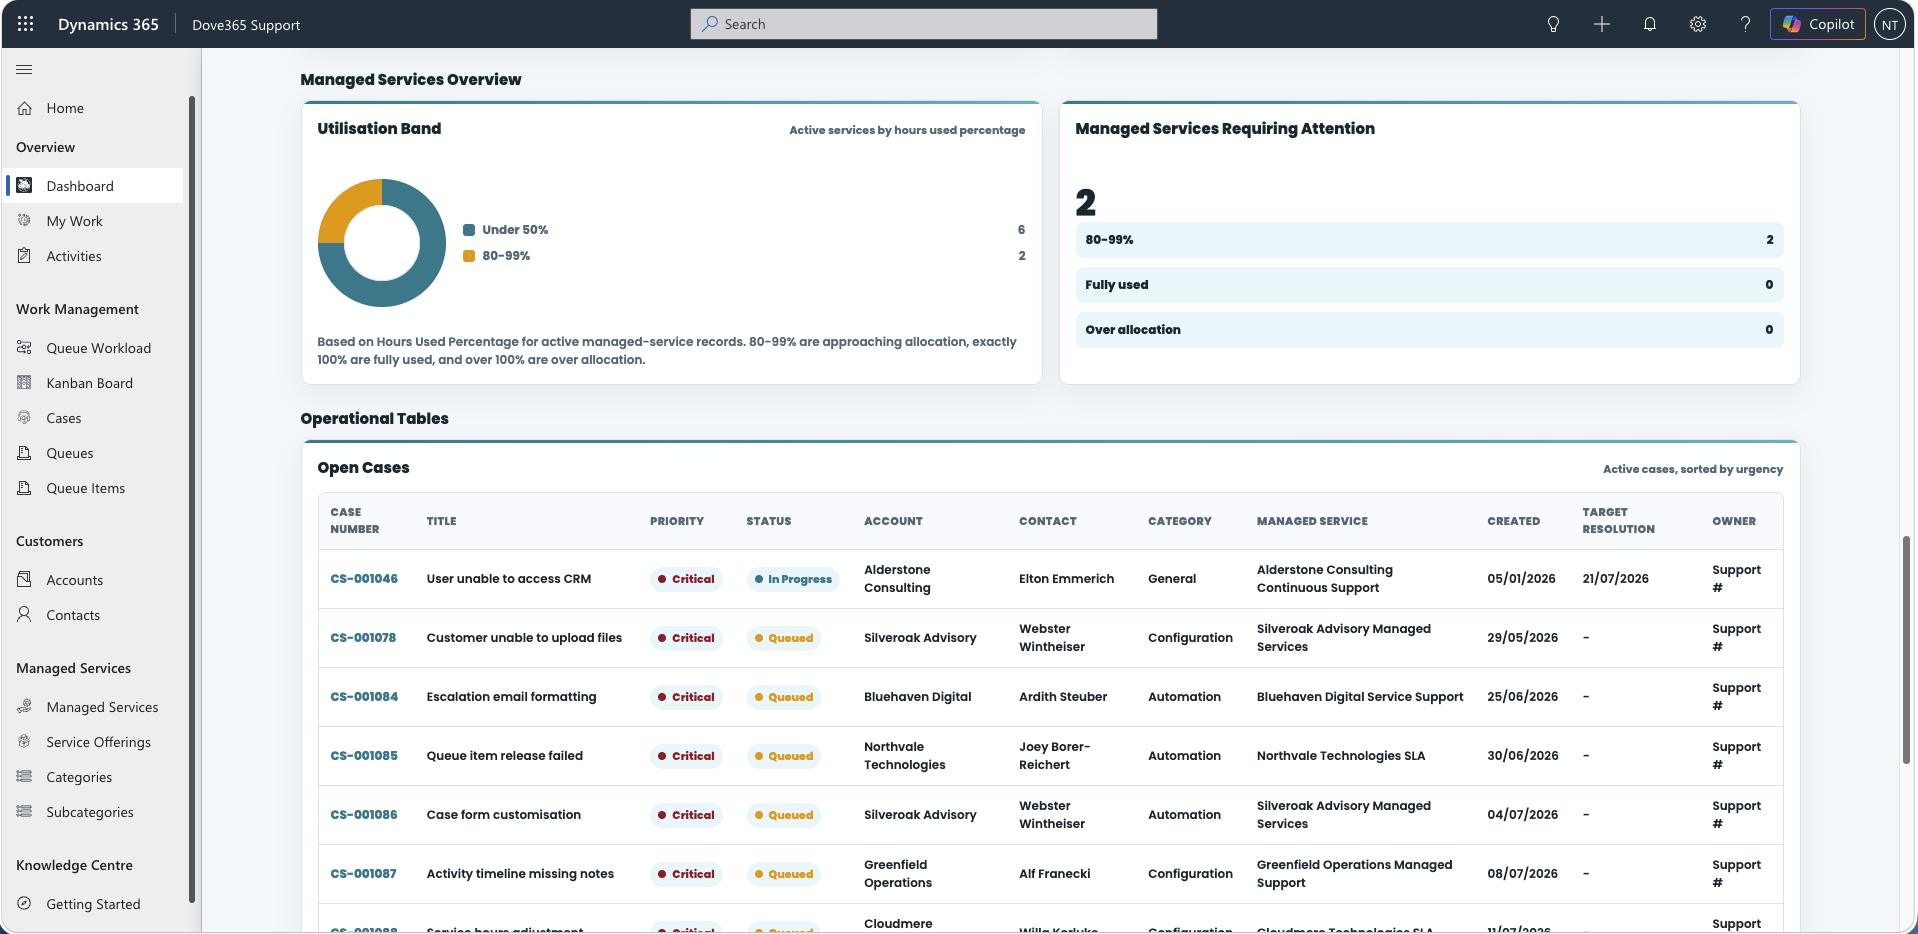Viewport: 1918px width, 934px height.
Task: Click Critical badge for CS-001078
Action: point(686,638)
